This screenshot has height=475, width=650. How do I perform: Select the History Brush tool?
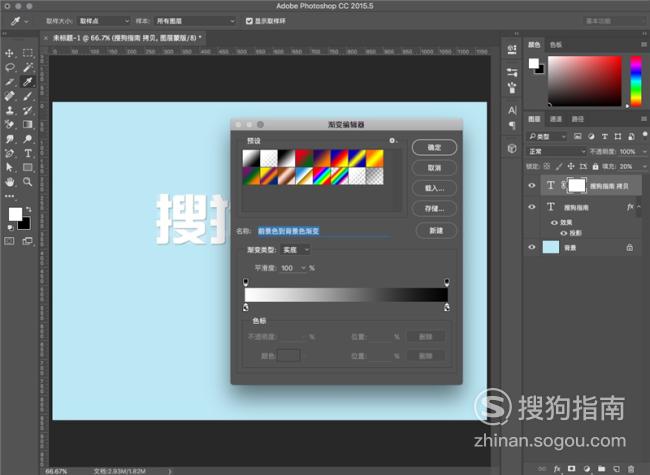[x=28, y=110]
